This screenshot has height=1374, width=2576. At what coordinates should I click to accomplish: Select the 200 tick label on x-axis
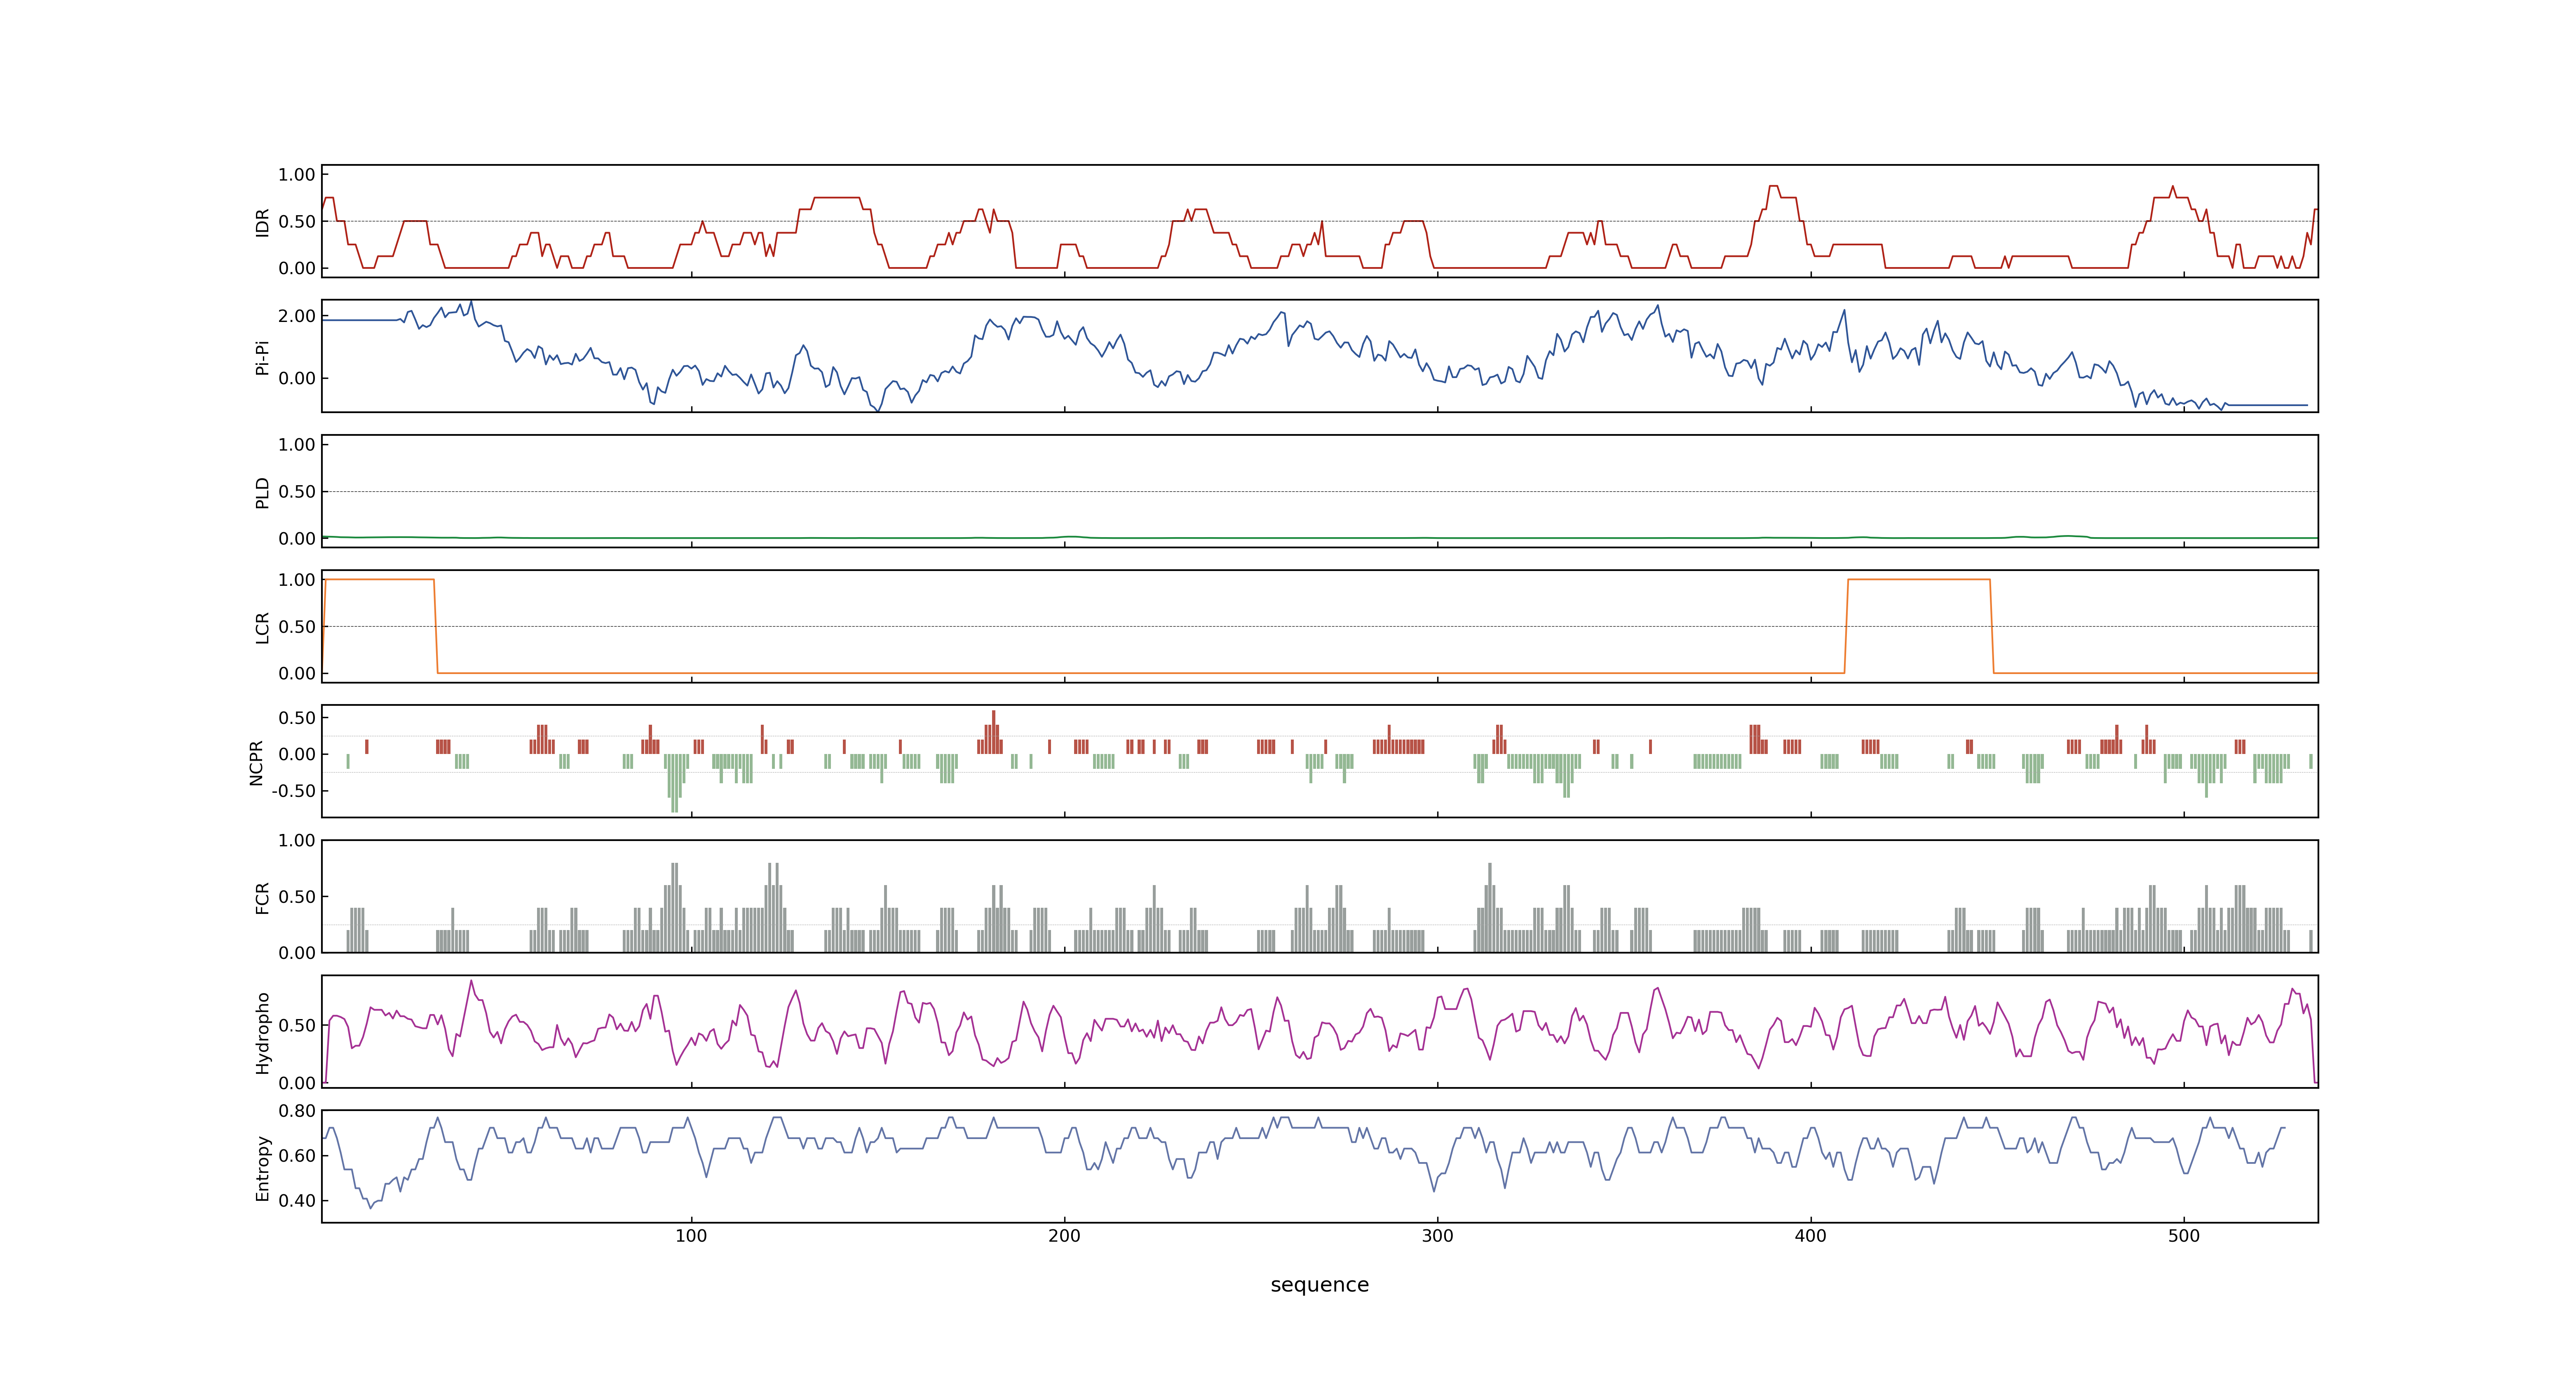[x=1064, y=1236]
